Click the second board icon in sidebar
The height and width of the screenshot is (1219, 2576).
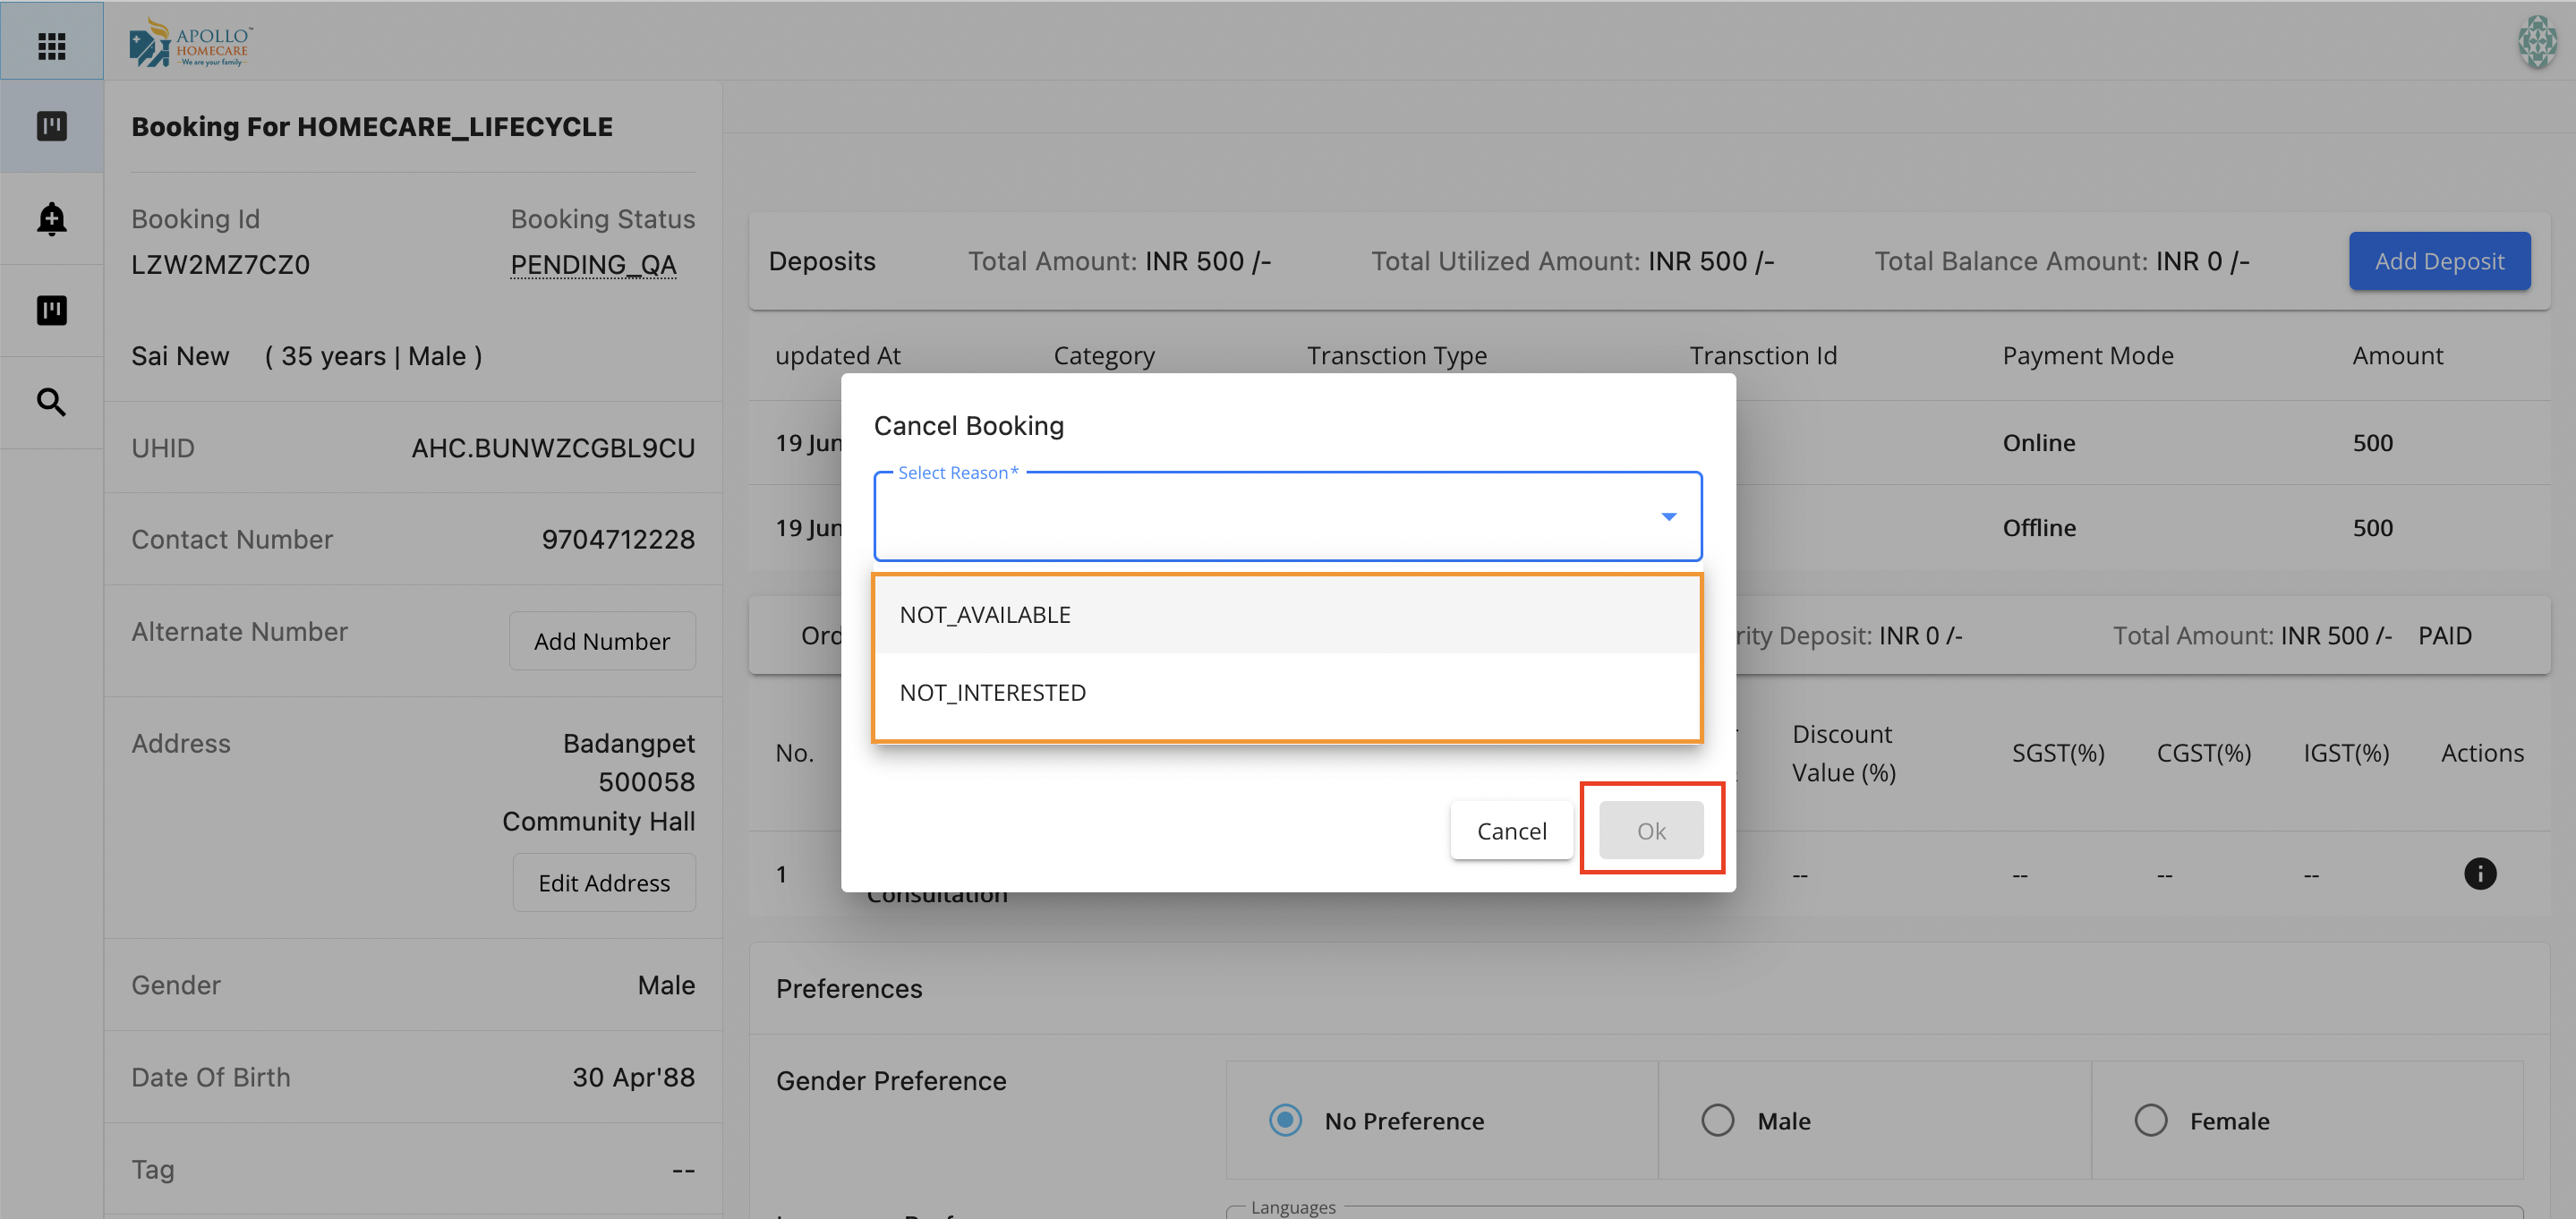[x=51, y=310]
